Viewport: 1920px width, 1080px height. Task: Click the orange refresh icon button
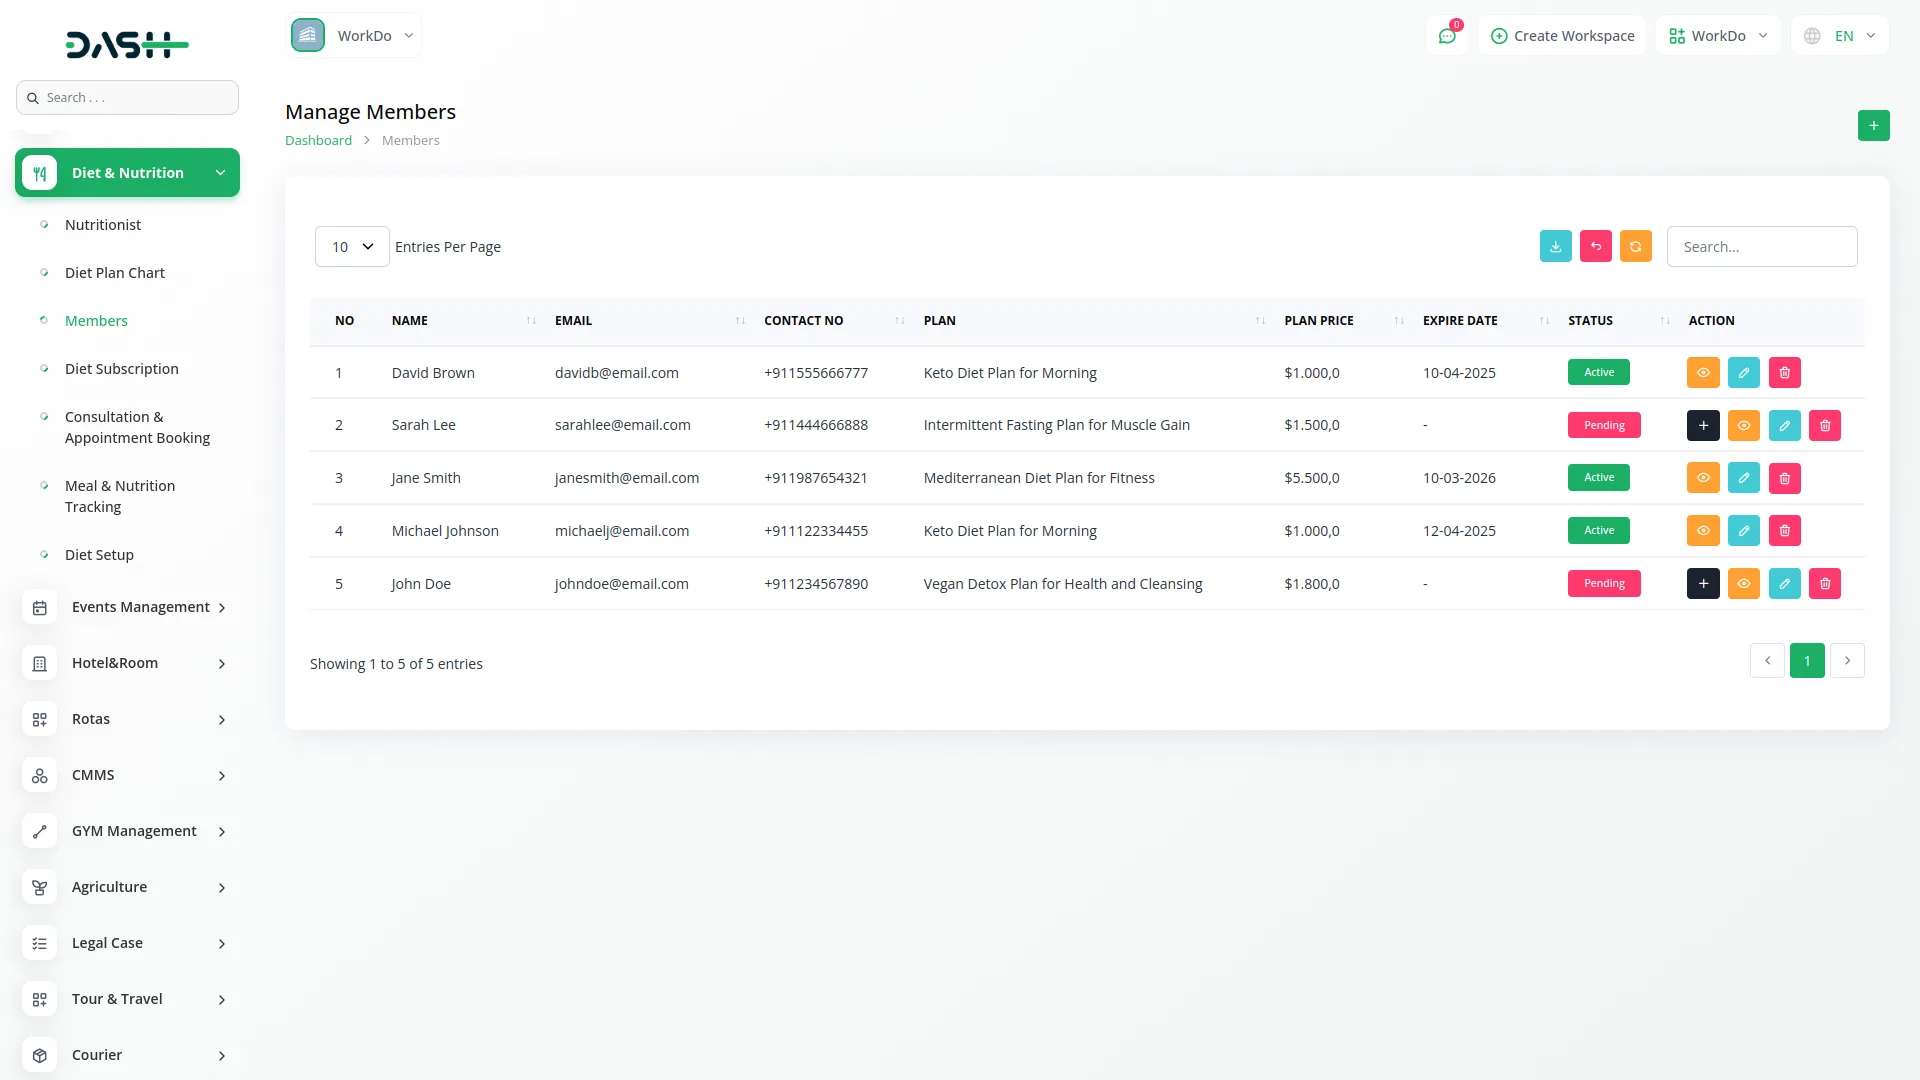click(1635, 246)
